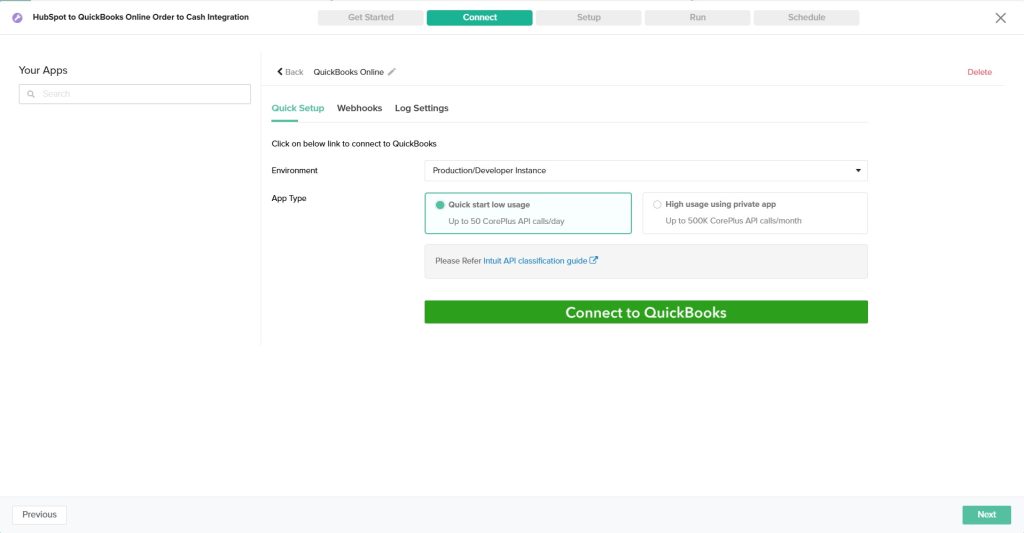Click the search magnifier icon in Your Apps
The height and width of the screenshot is (533, 1024).
point(31,94)
